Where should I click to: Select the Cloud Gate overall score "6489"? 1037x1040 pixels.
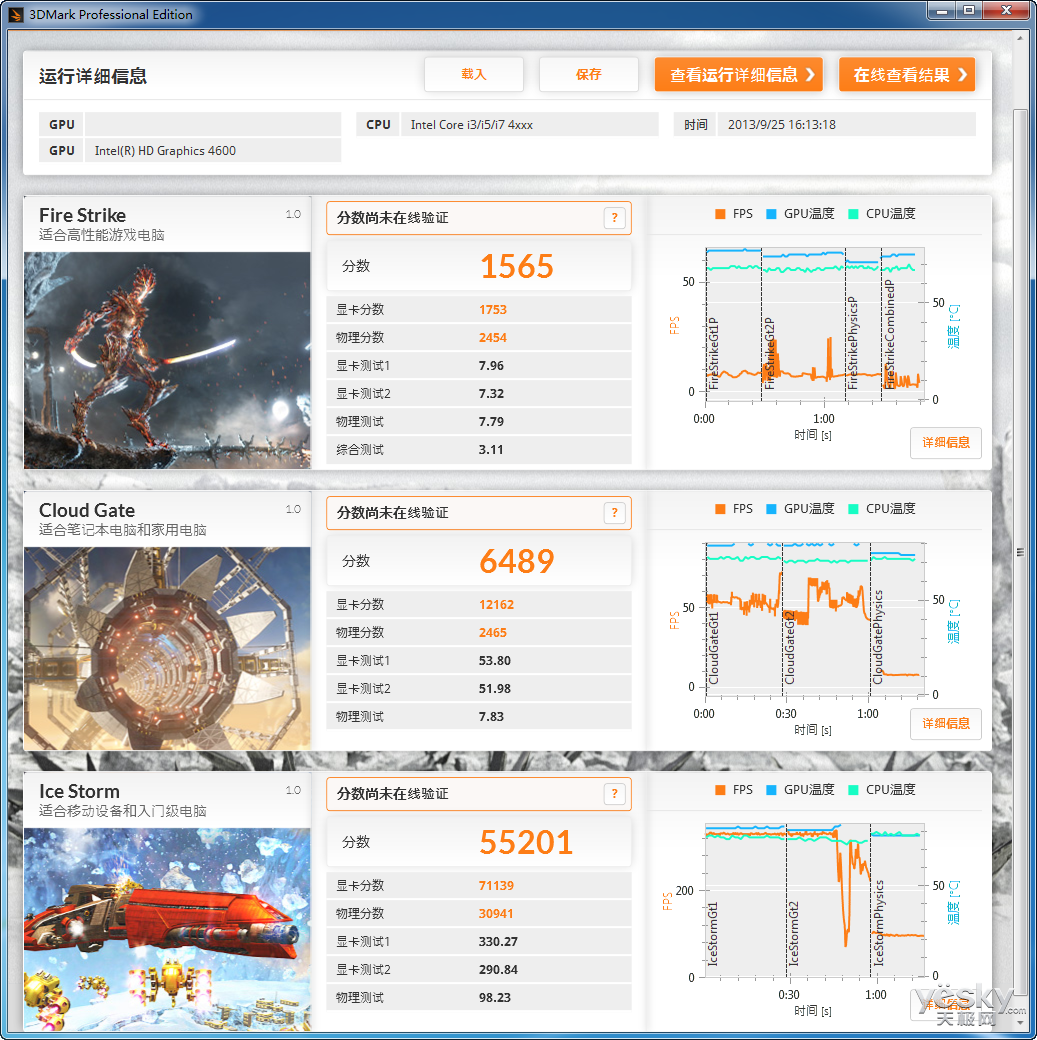517,562
